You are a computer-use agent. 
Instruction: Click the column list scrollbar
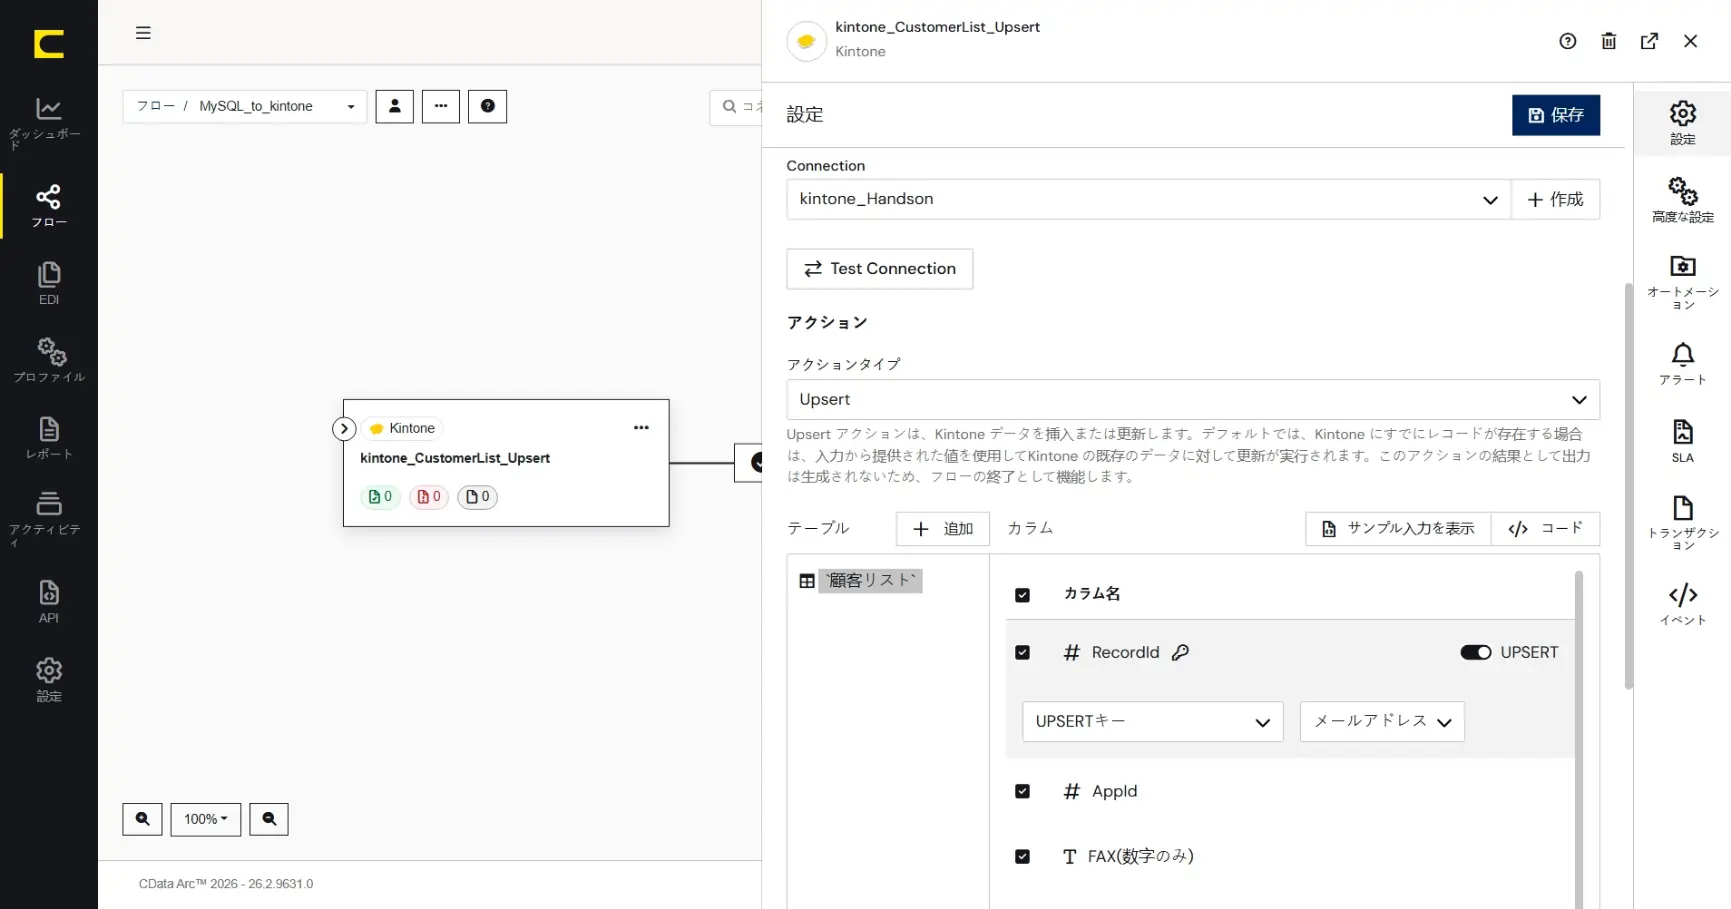coord(1579,740)
